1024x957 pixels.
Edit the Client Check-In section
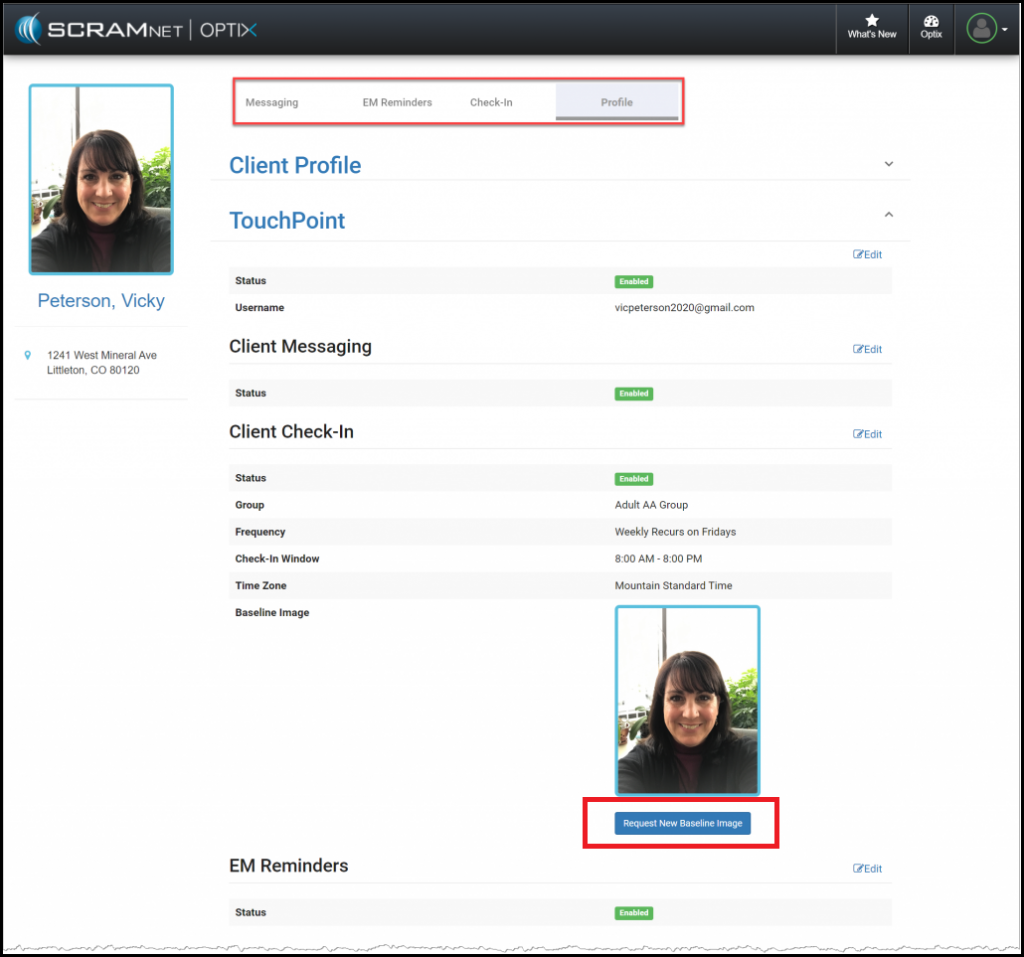click(867, 434)
